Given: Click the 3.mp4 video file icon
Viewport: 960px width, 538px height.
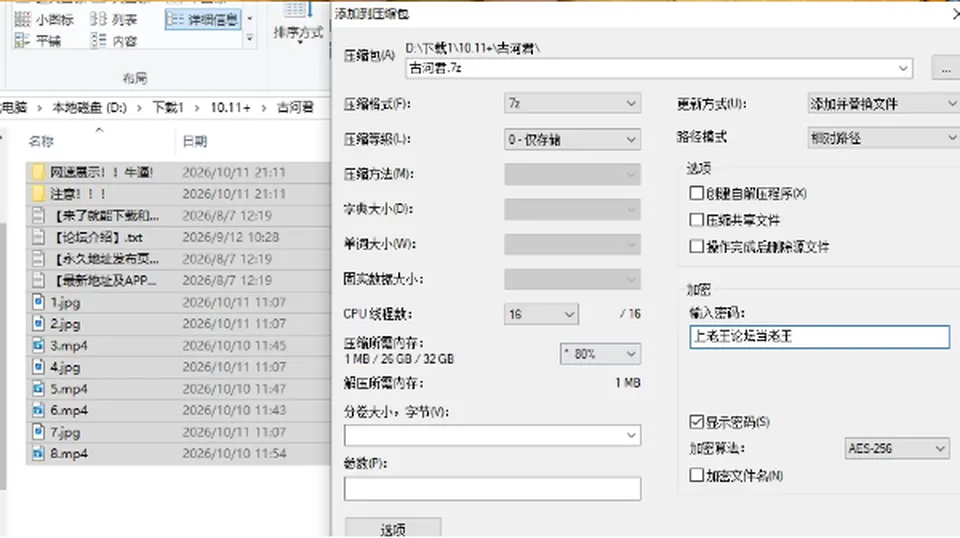Looking at the screenshot, I should click(38, 345).
